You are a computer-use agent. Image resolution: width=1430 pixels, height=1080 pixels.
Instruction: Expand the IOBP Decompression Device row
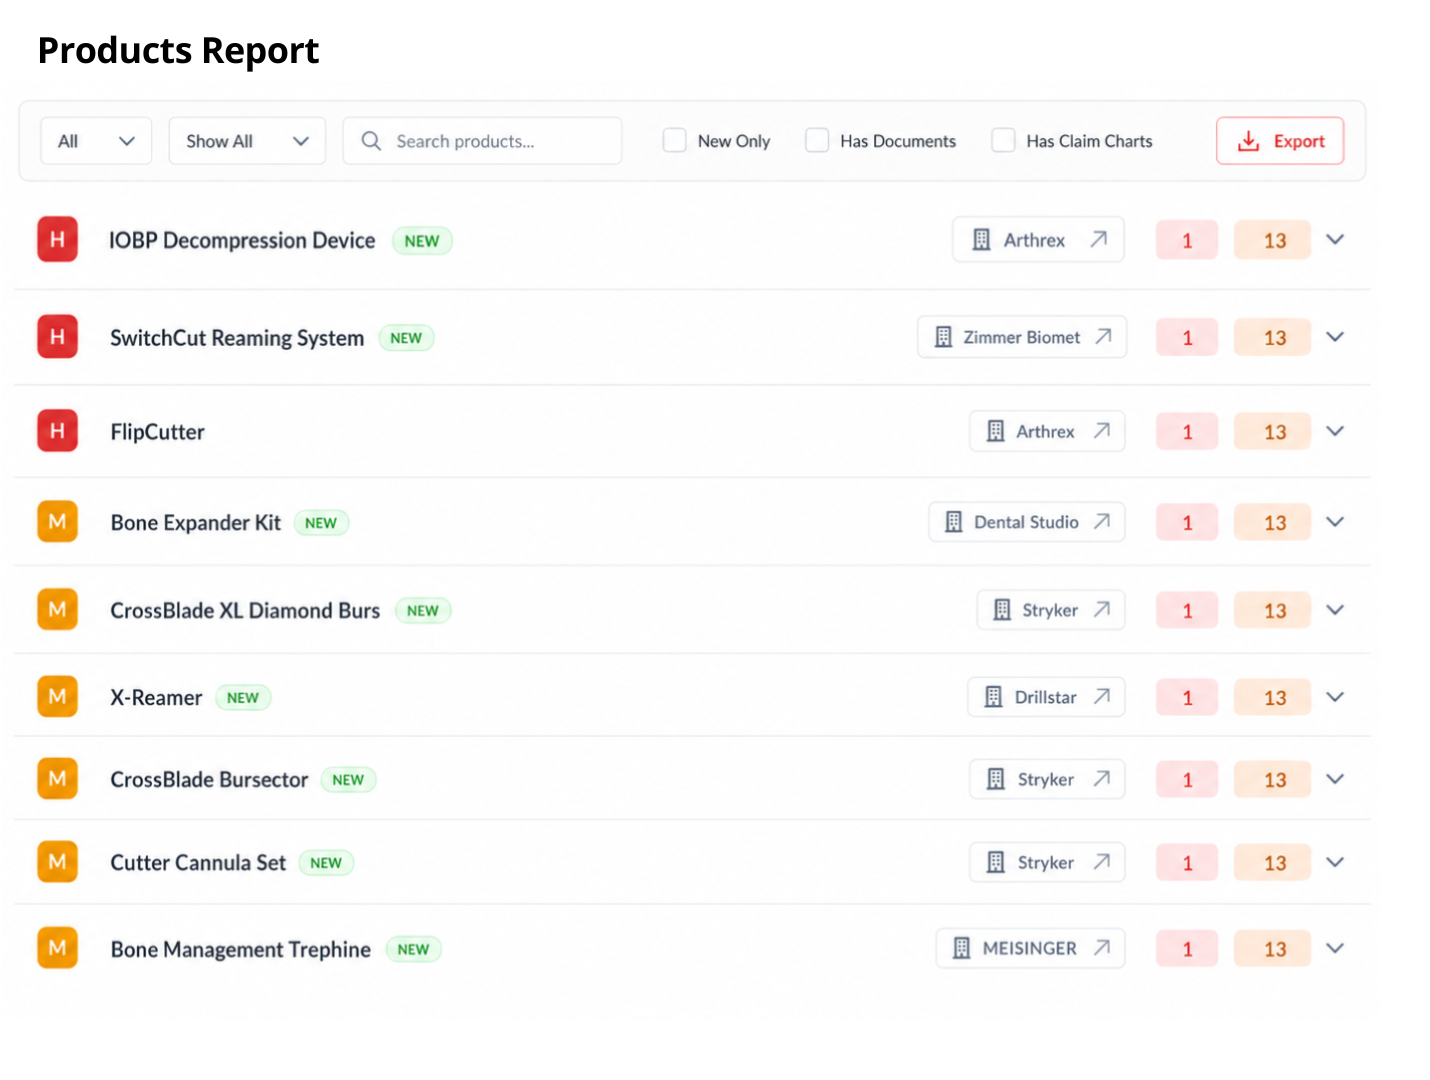[1335, 239]
